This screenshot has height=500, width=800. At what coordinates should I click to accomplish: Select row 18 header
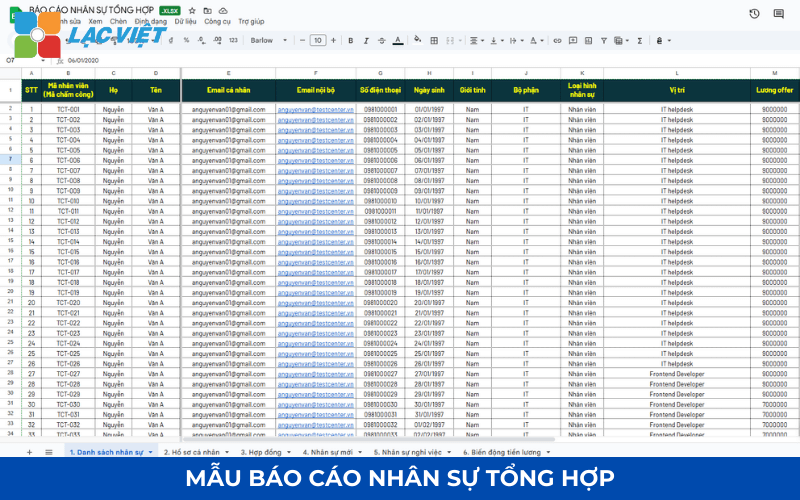click(10, 271)
